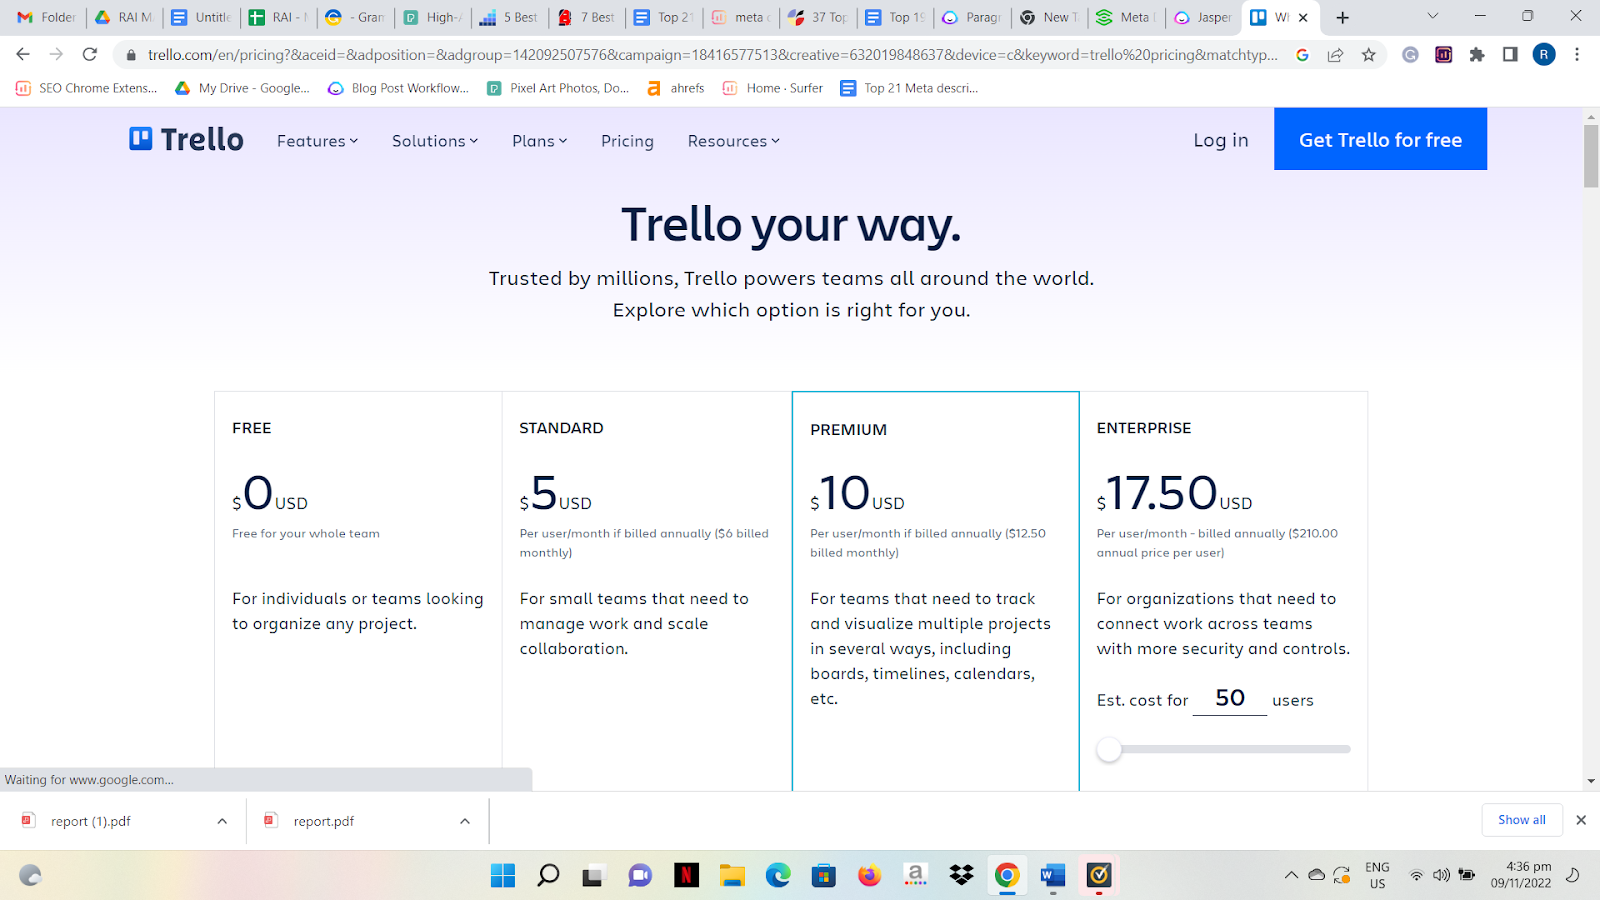
Task: Open Firefox from the taskbar
Action: click(869, 876)
